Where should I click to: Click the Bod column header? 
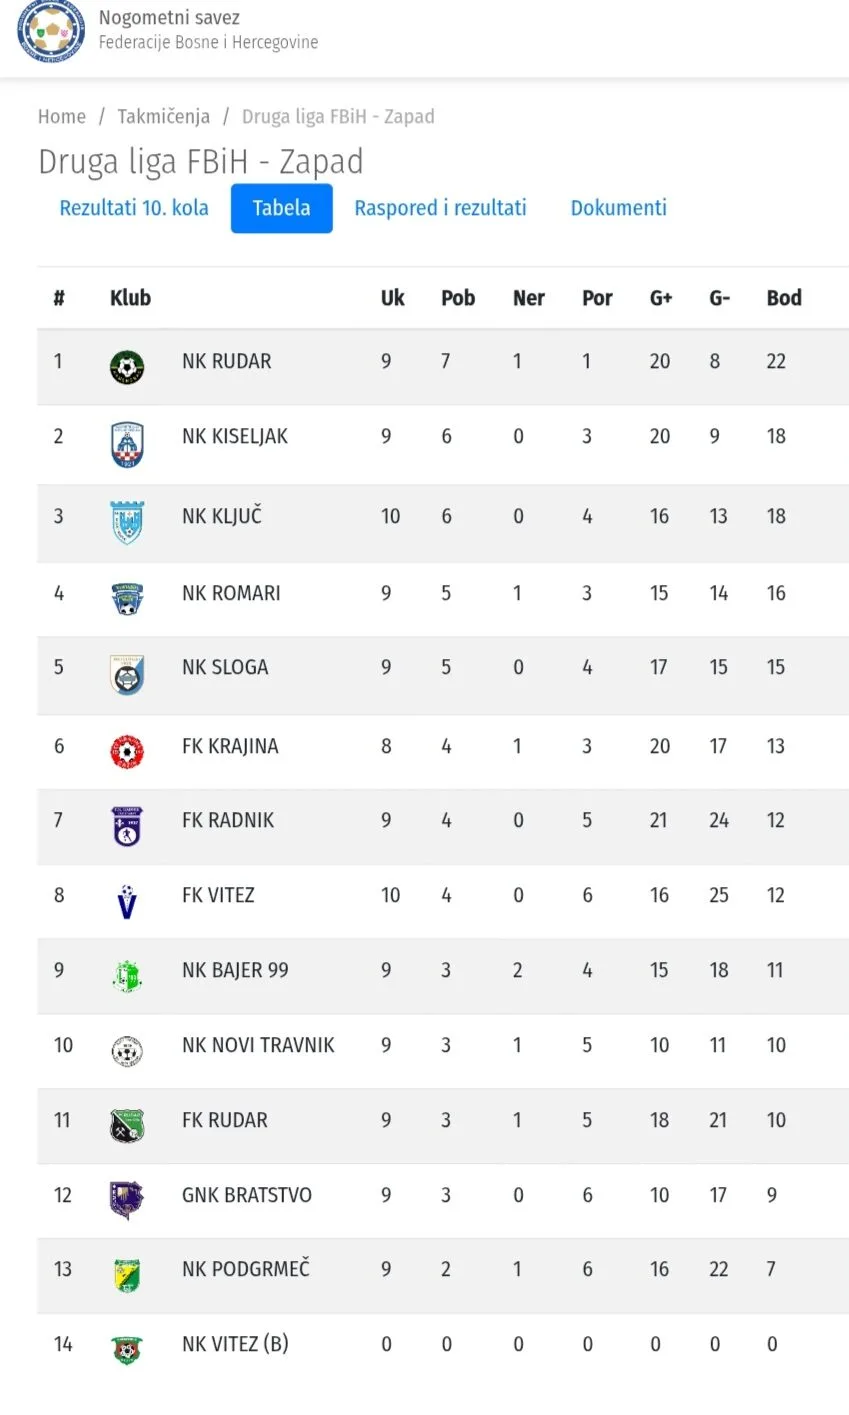click(784, 298)
